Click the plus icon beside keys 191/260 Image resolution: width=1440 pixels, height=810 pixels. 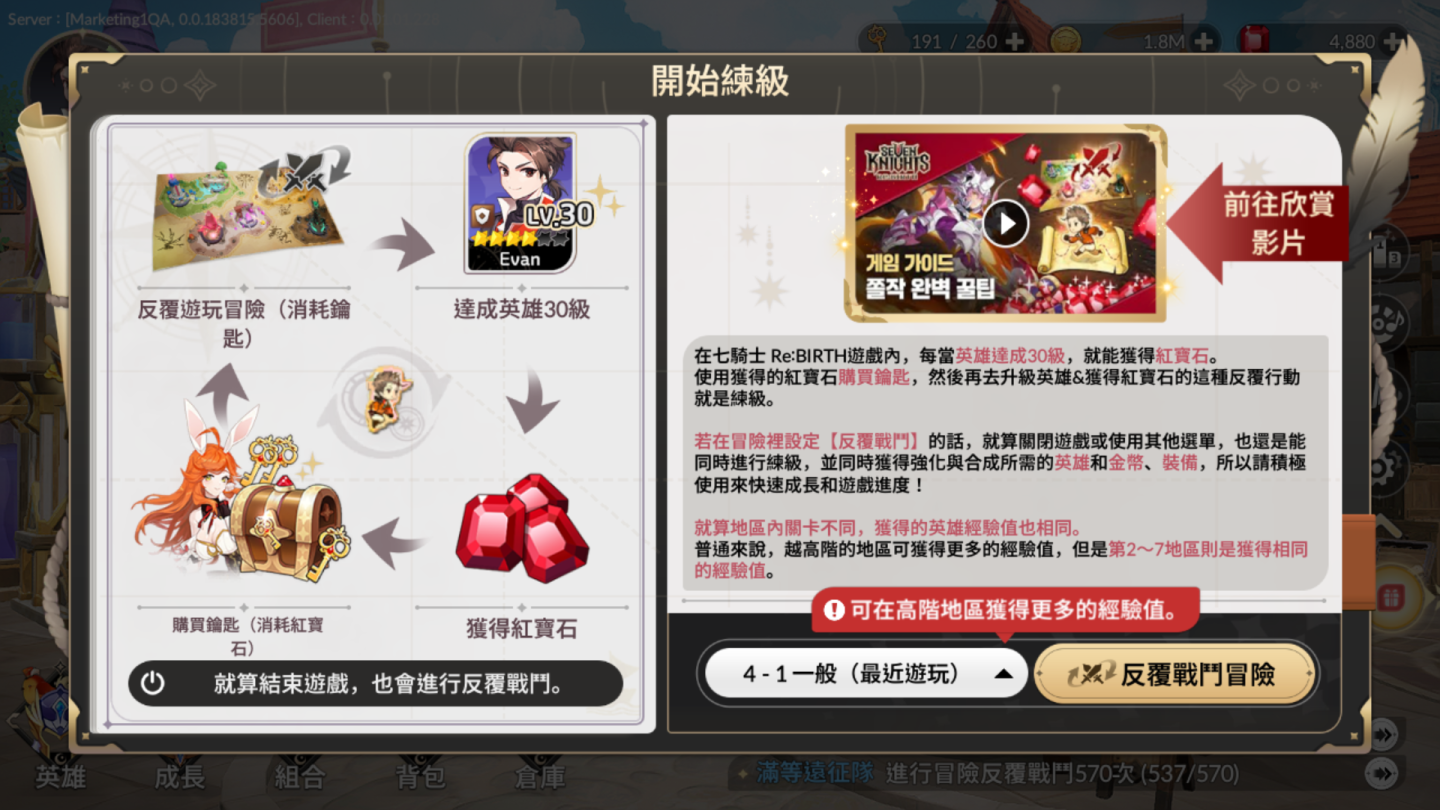[1015, 41]
